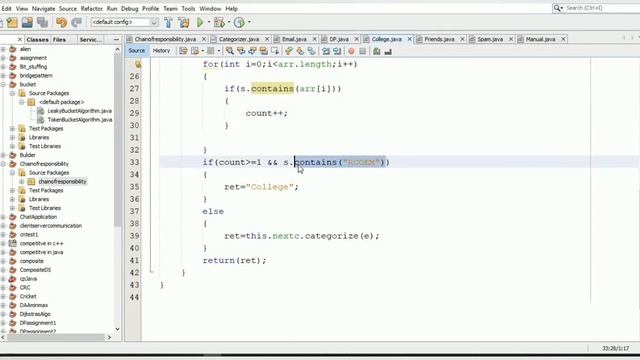The height and width of the screenshot is (360, 640).
Task: Expand the chainofresponsibility package node
Action: [22, 182]
